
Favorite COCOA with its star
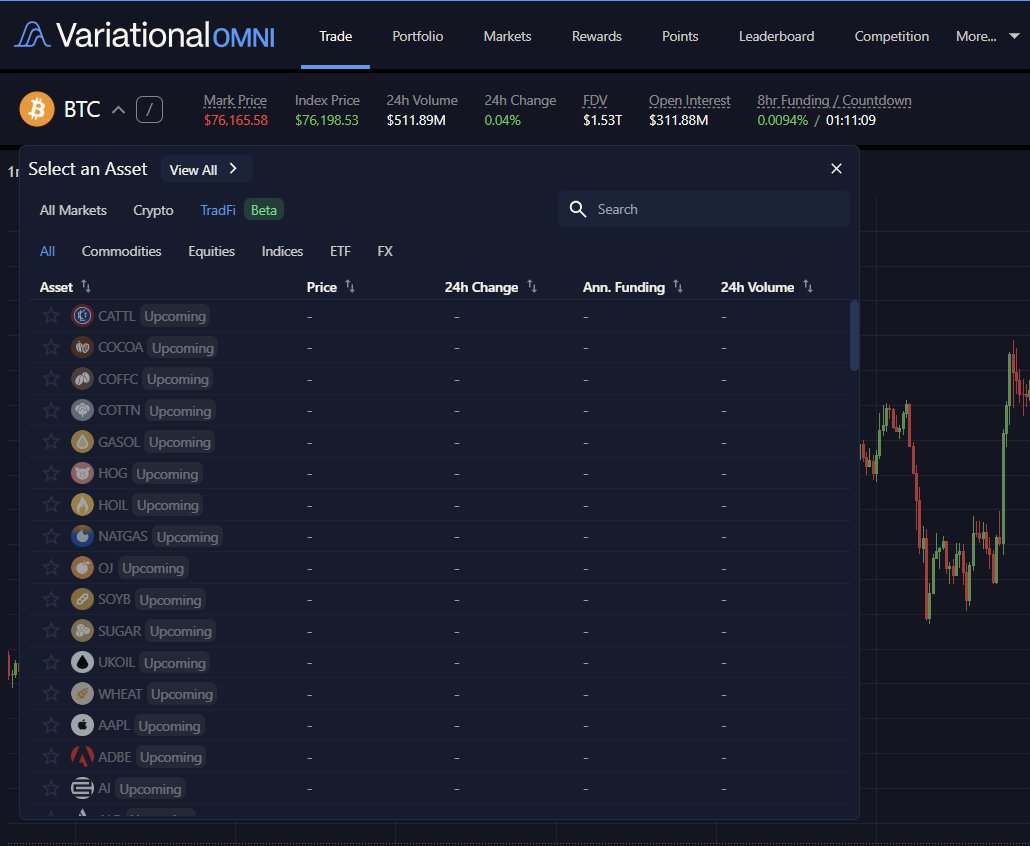(51, 347)
